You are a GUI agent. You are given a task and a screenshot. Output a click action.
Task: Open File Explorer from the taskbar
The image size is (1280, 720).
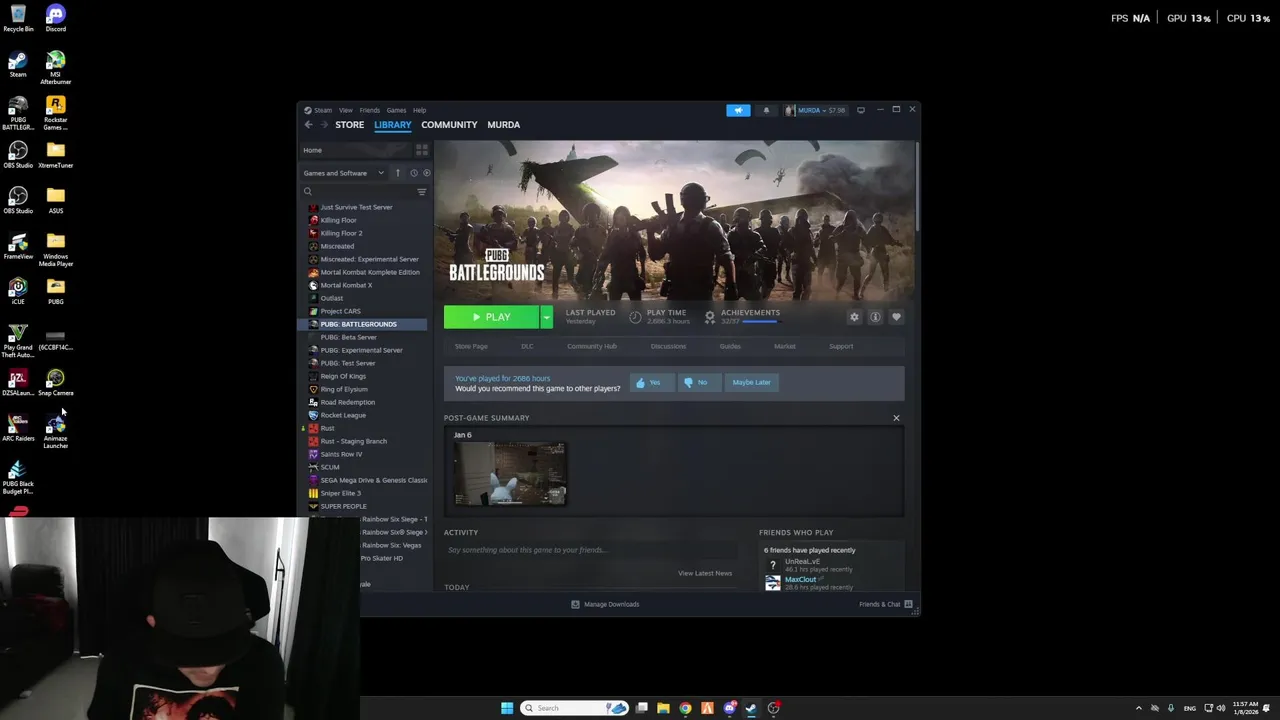(x=663, y=708)
